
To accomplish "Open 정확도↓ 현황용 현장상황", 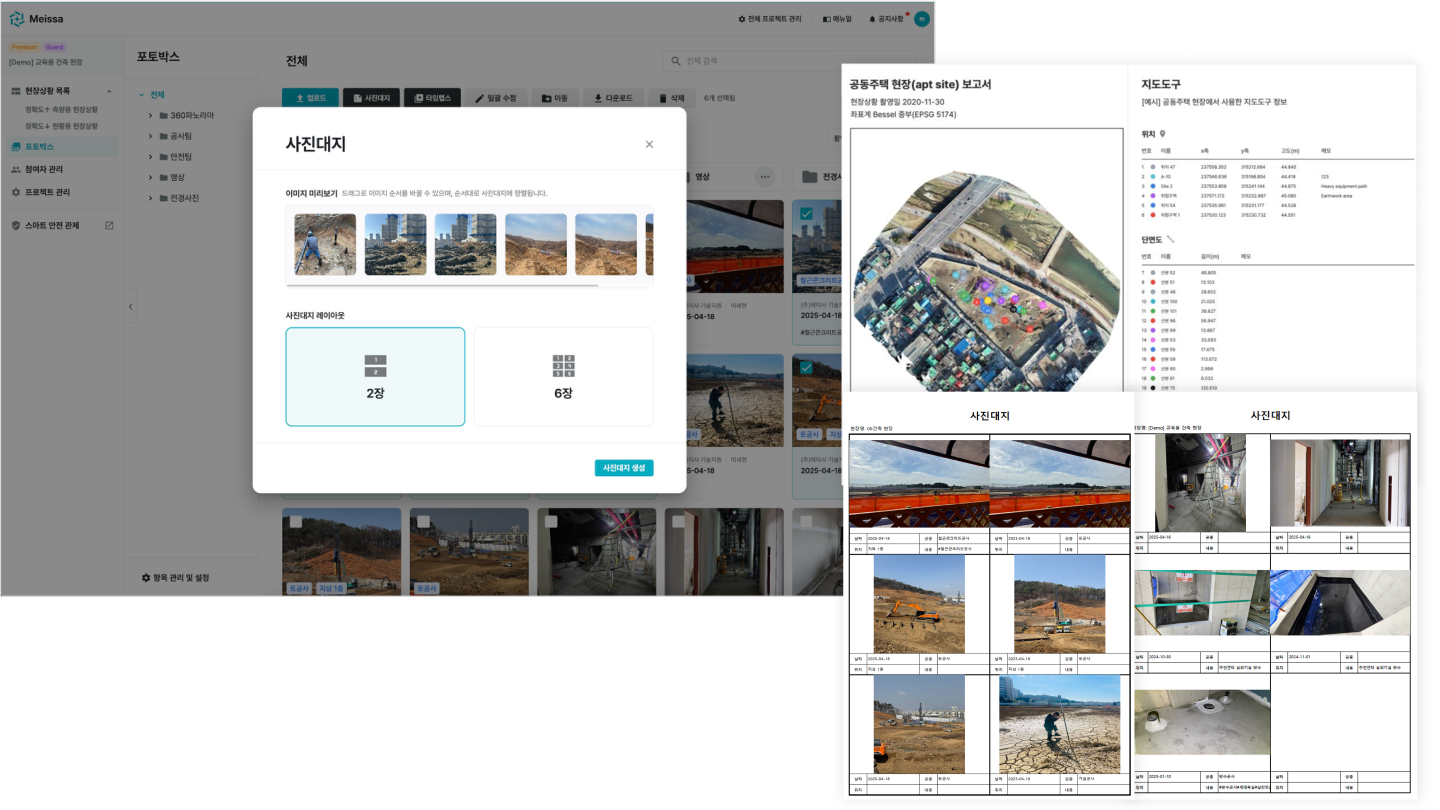I will 62,126.
